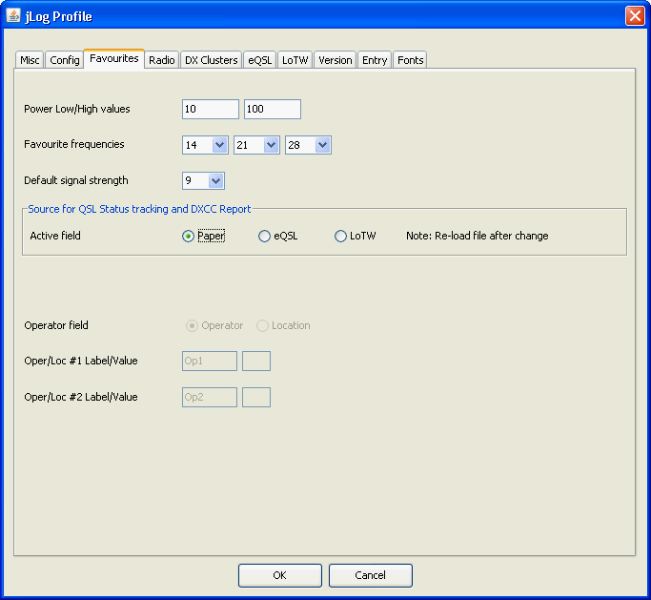Select the Paper radio button
Screen dimensions: 651x600
[x=187, y=236]
